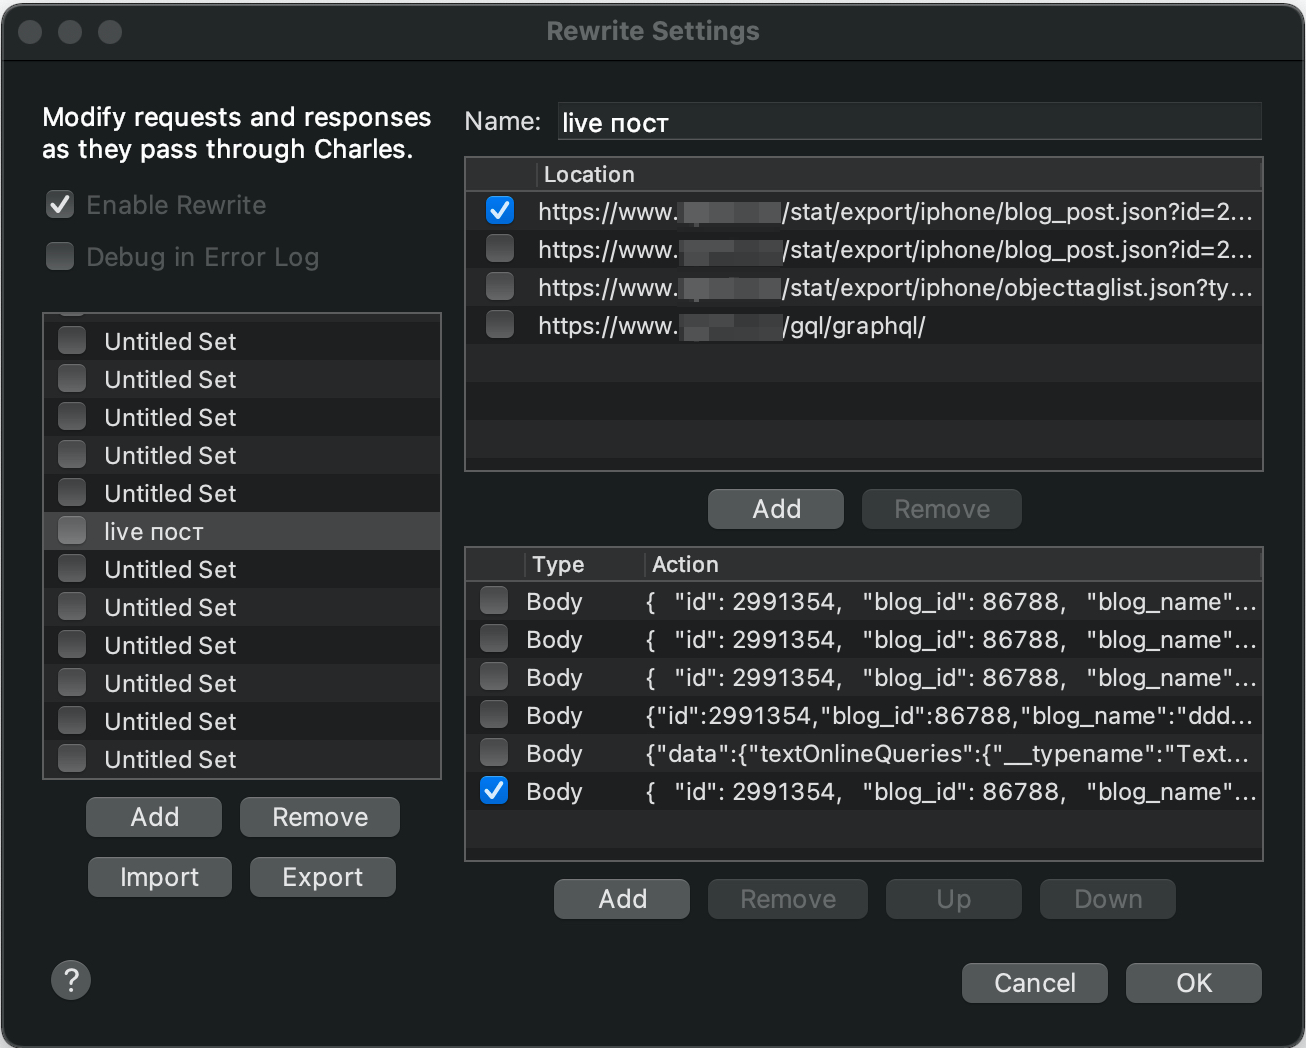Click into the Name field showing live пост
The width and height of the screenshot is (1306, 1048).
[909, 122]
